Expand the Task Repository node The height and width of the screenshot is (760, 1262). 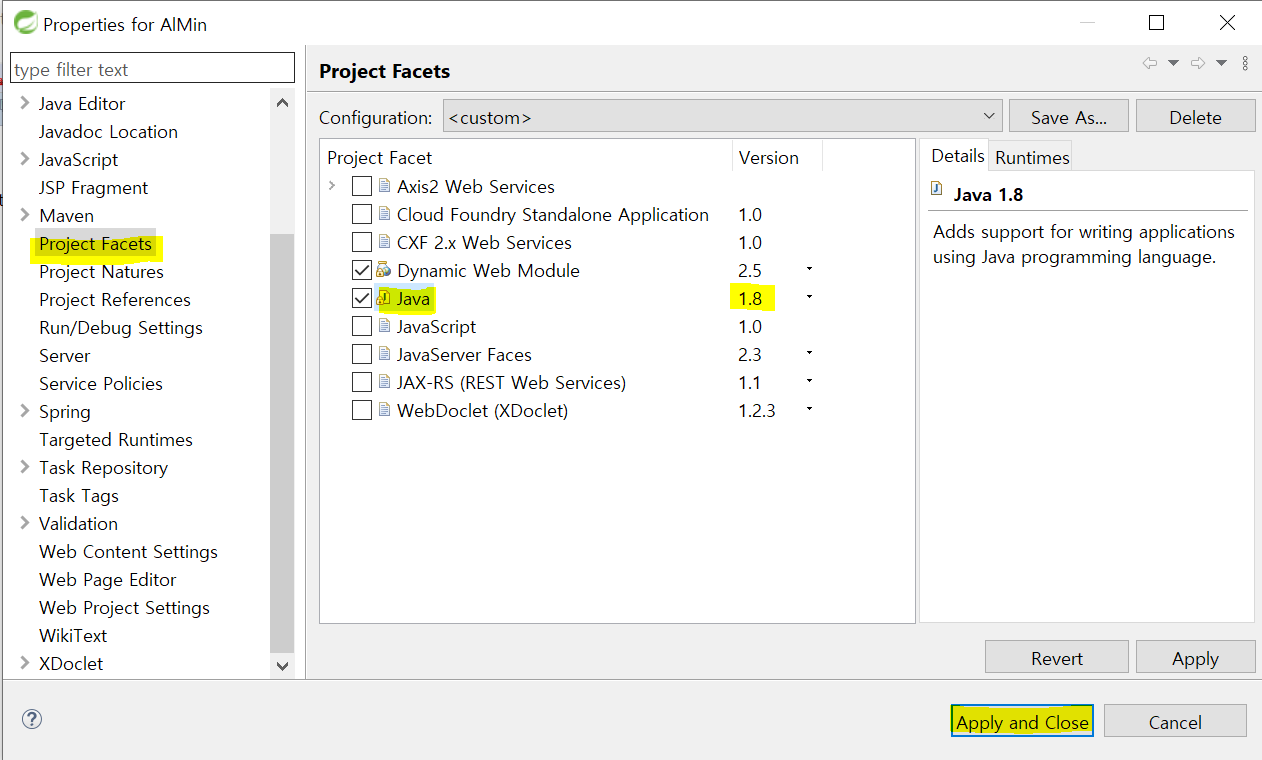pos(25,467)
